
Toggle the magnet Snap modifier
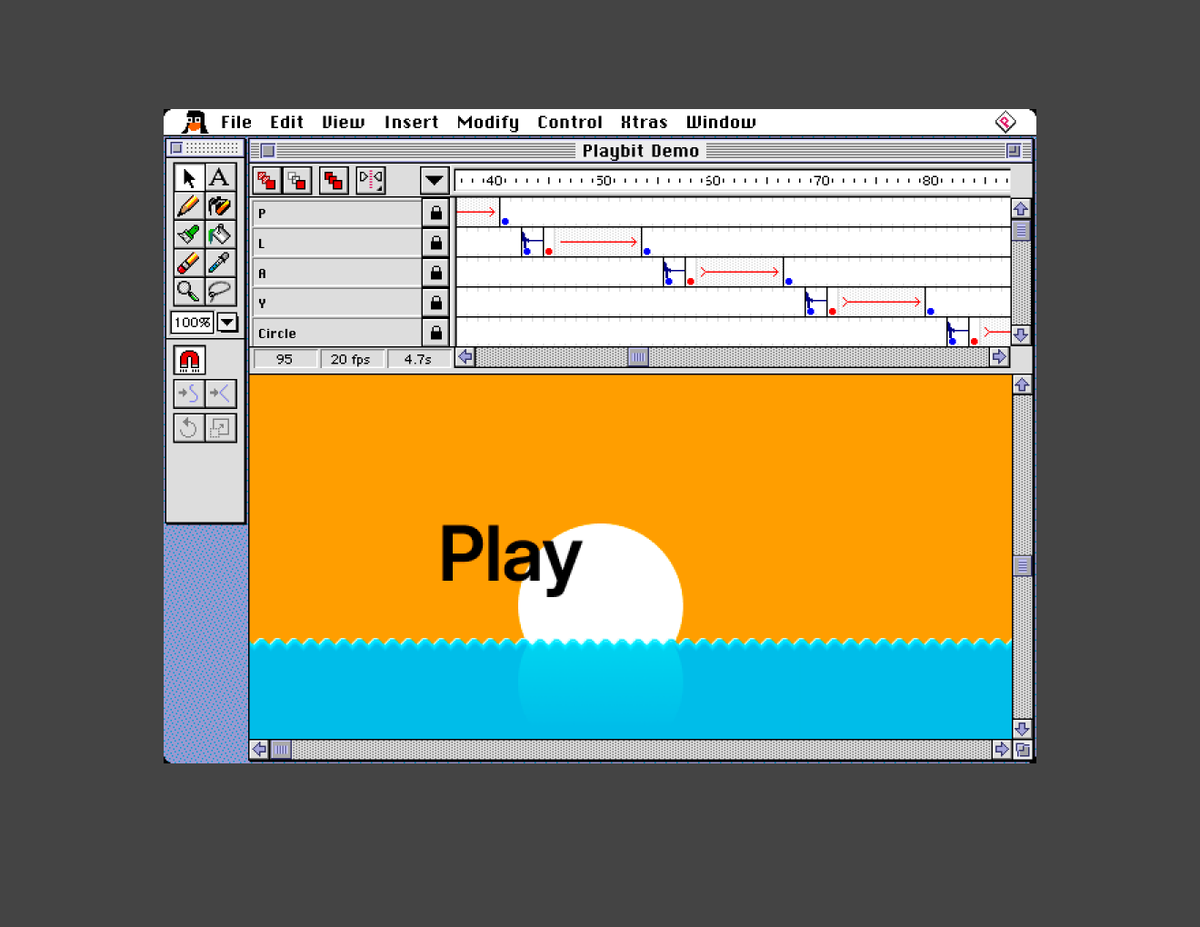coord(189,360)
